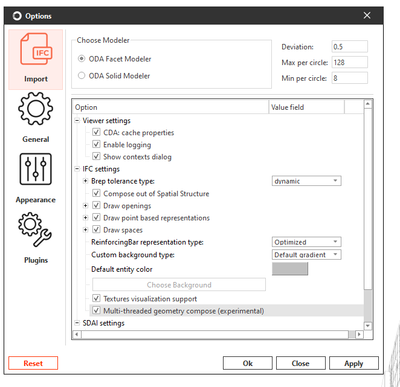Expand the Draw spaces node
Screen dimensions: 400x387
pos(86,230)
